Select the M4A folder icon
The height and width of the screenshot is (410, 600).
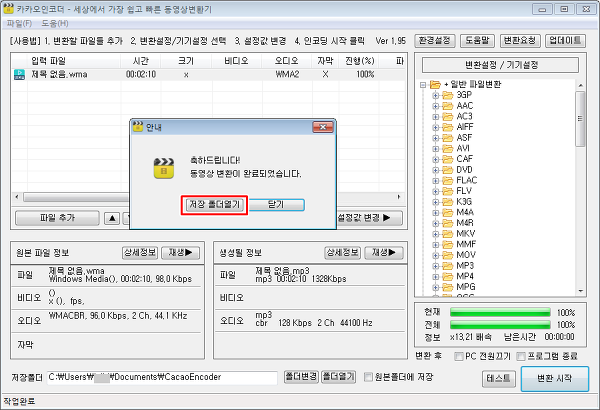[447, 213]
